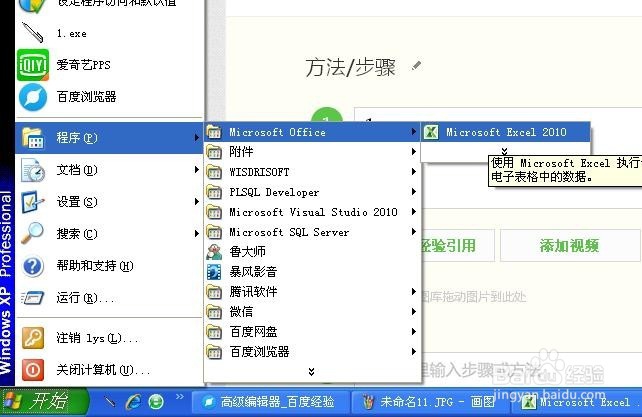Click the 暴风影音 player icon
Viewport: 642px width, 417px height.
pos(214,272)
